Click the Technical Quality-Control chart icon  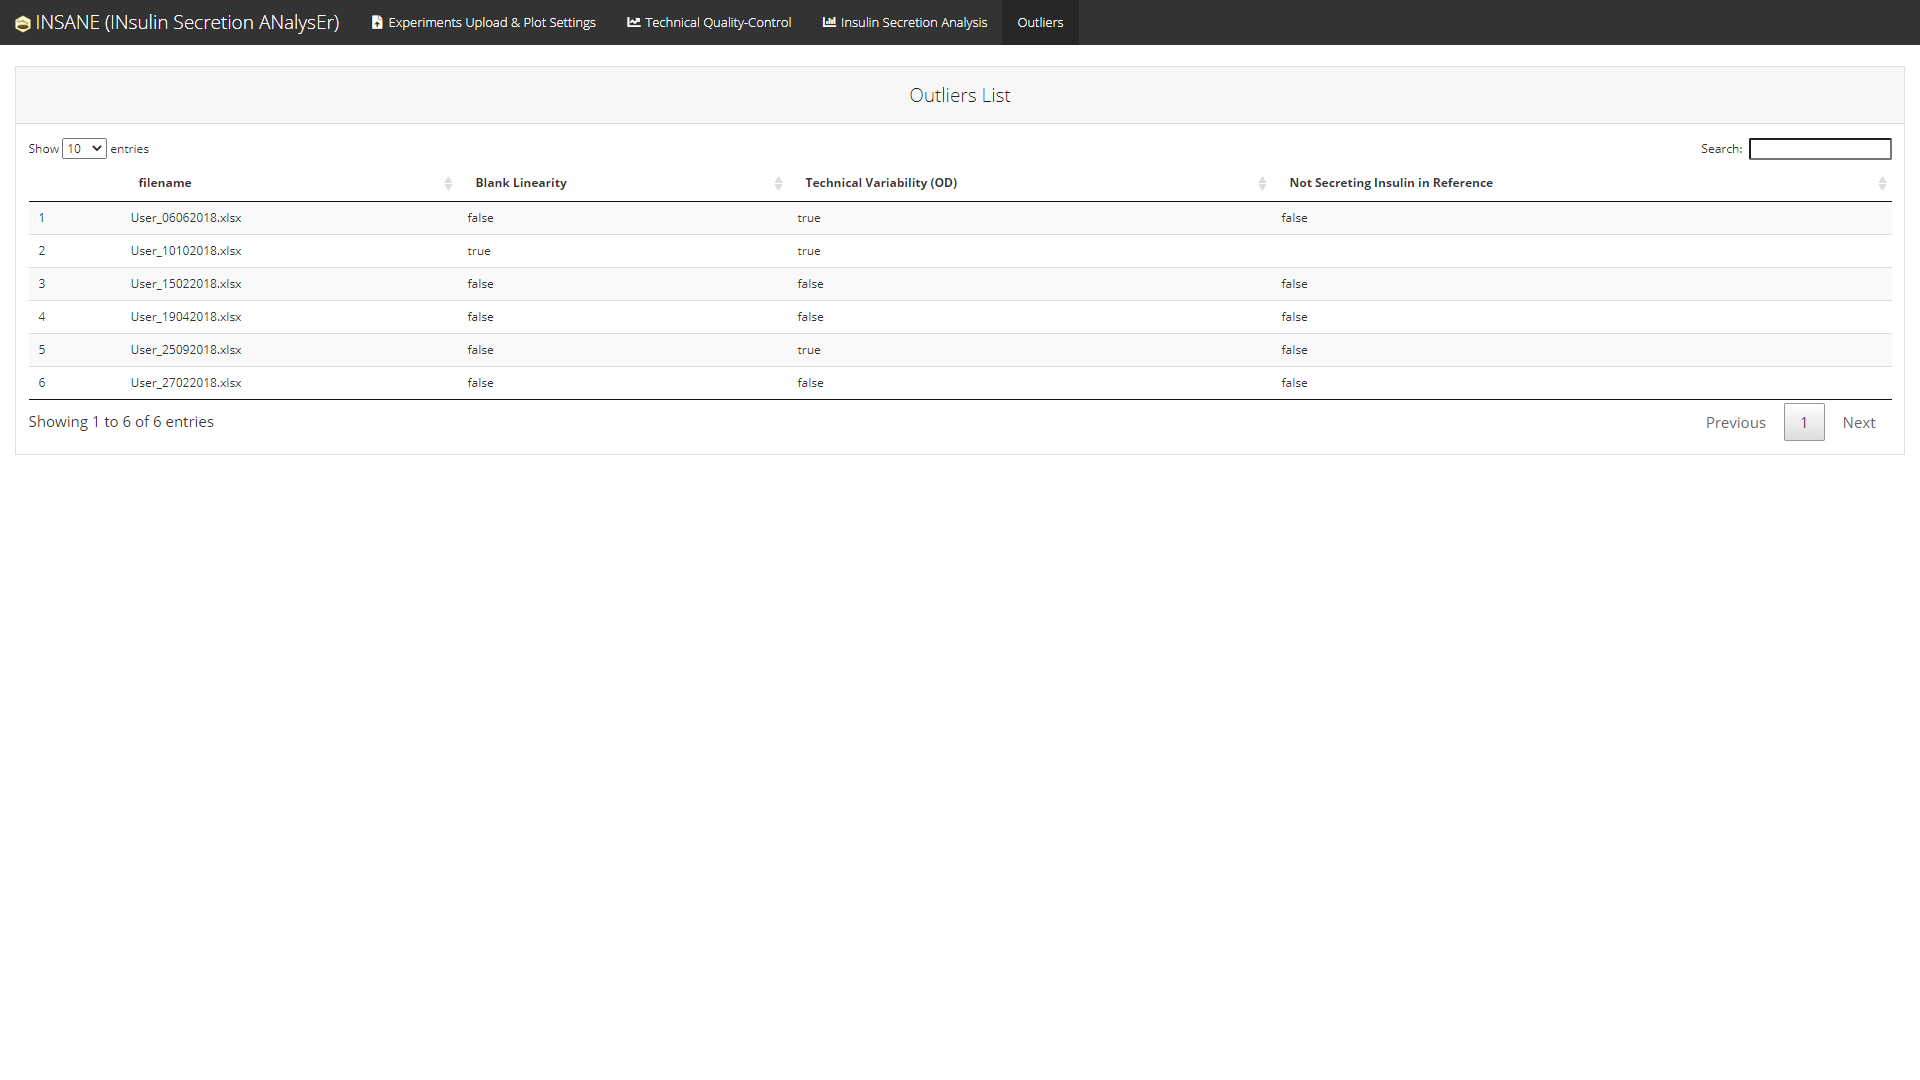pos(633,22)
